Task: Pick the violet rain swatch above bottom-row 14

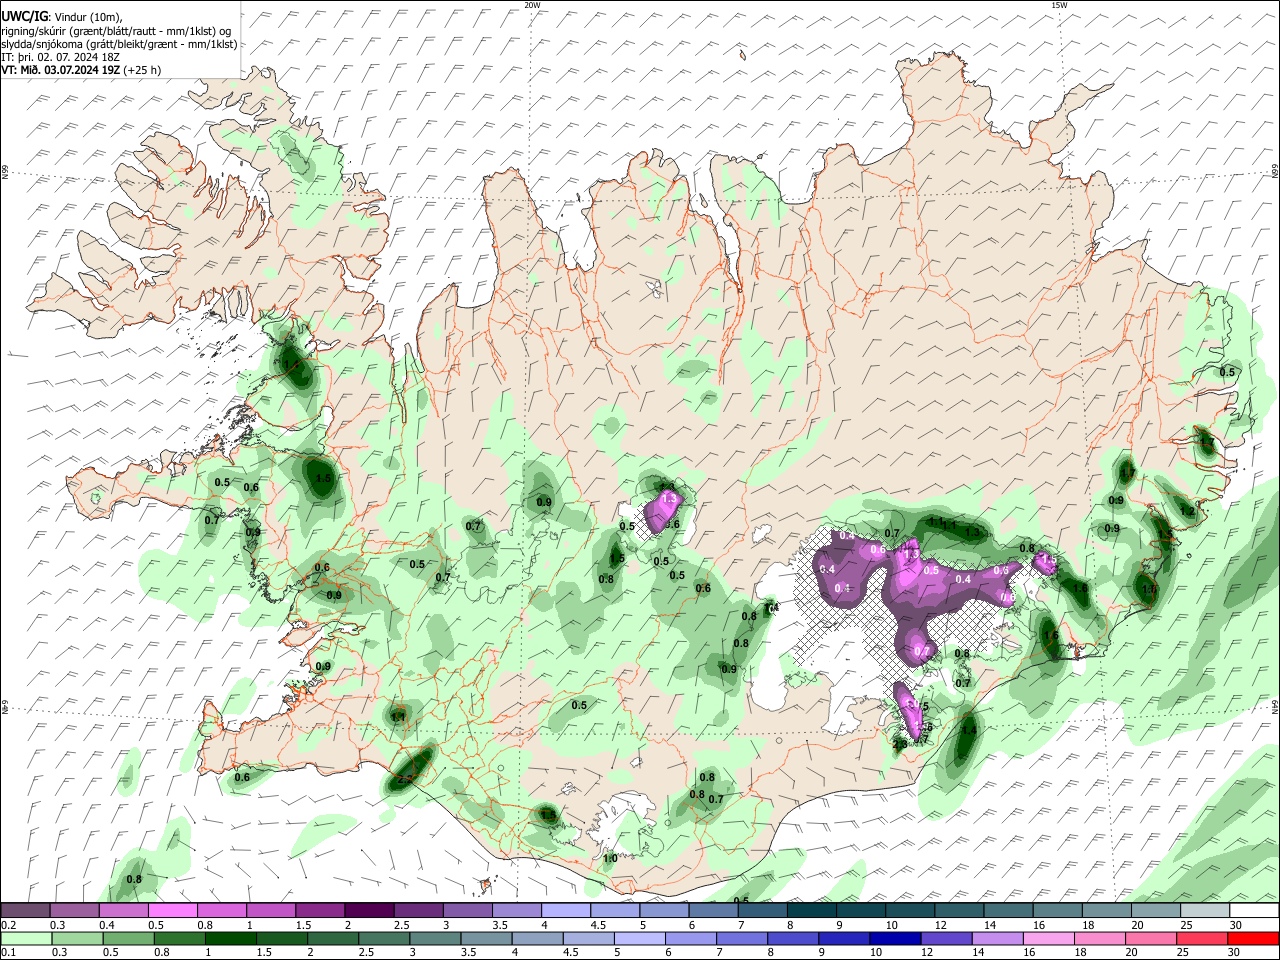Action: [997, 939]
